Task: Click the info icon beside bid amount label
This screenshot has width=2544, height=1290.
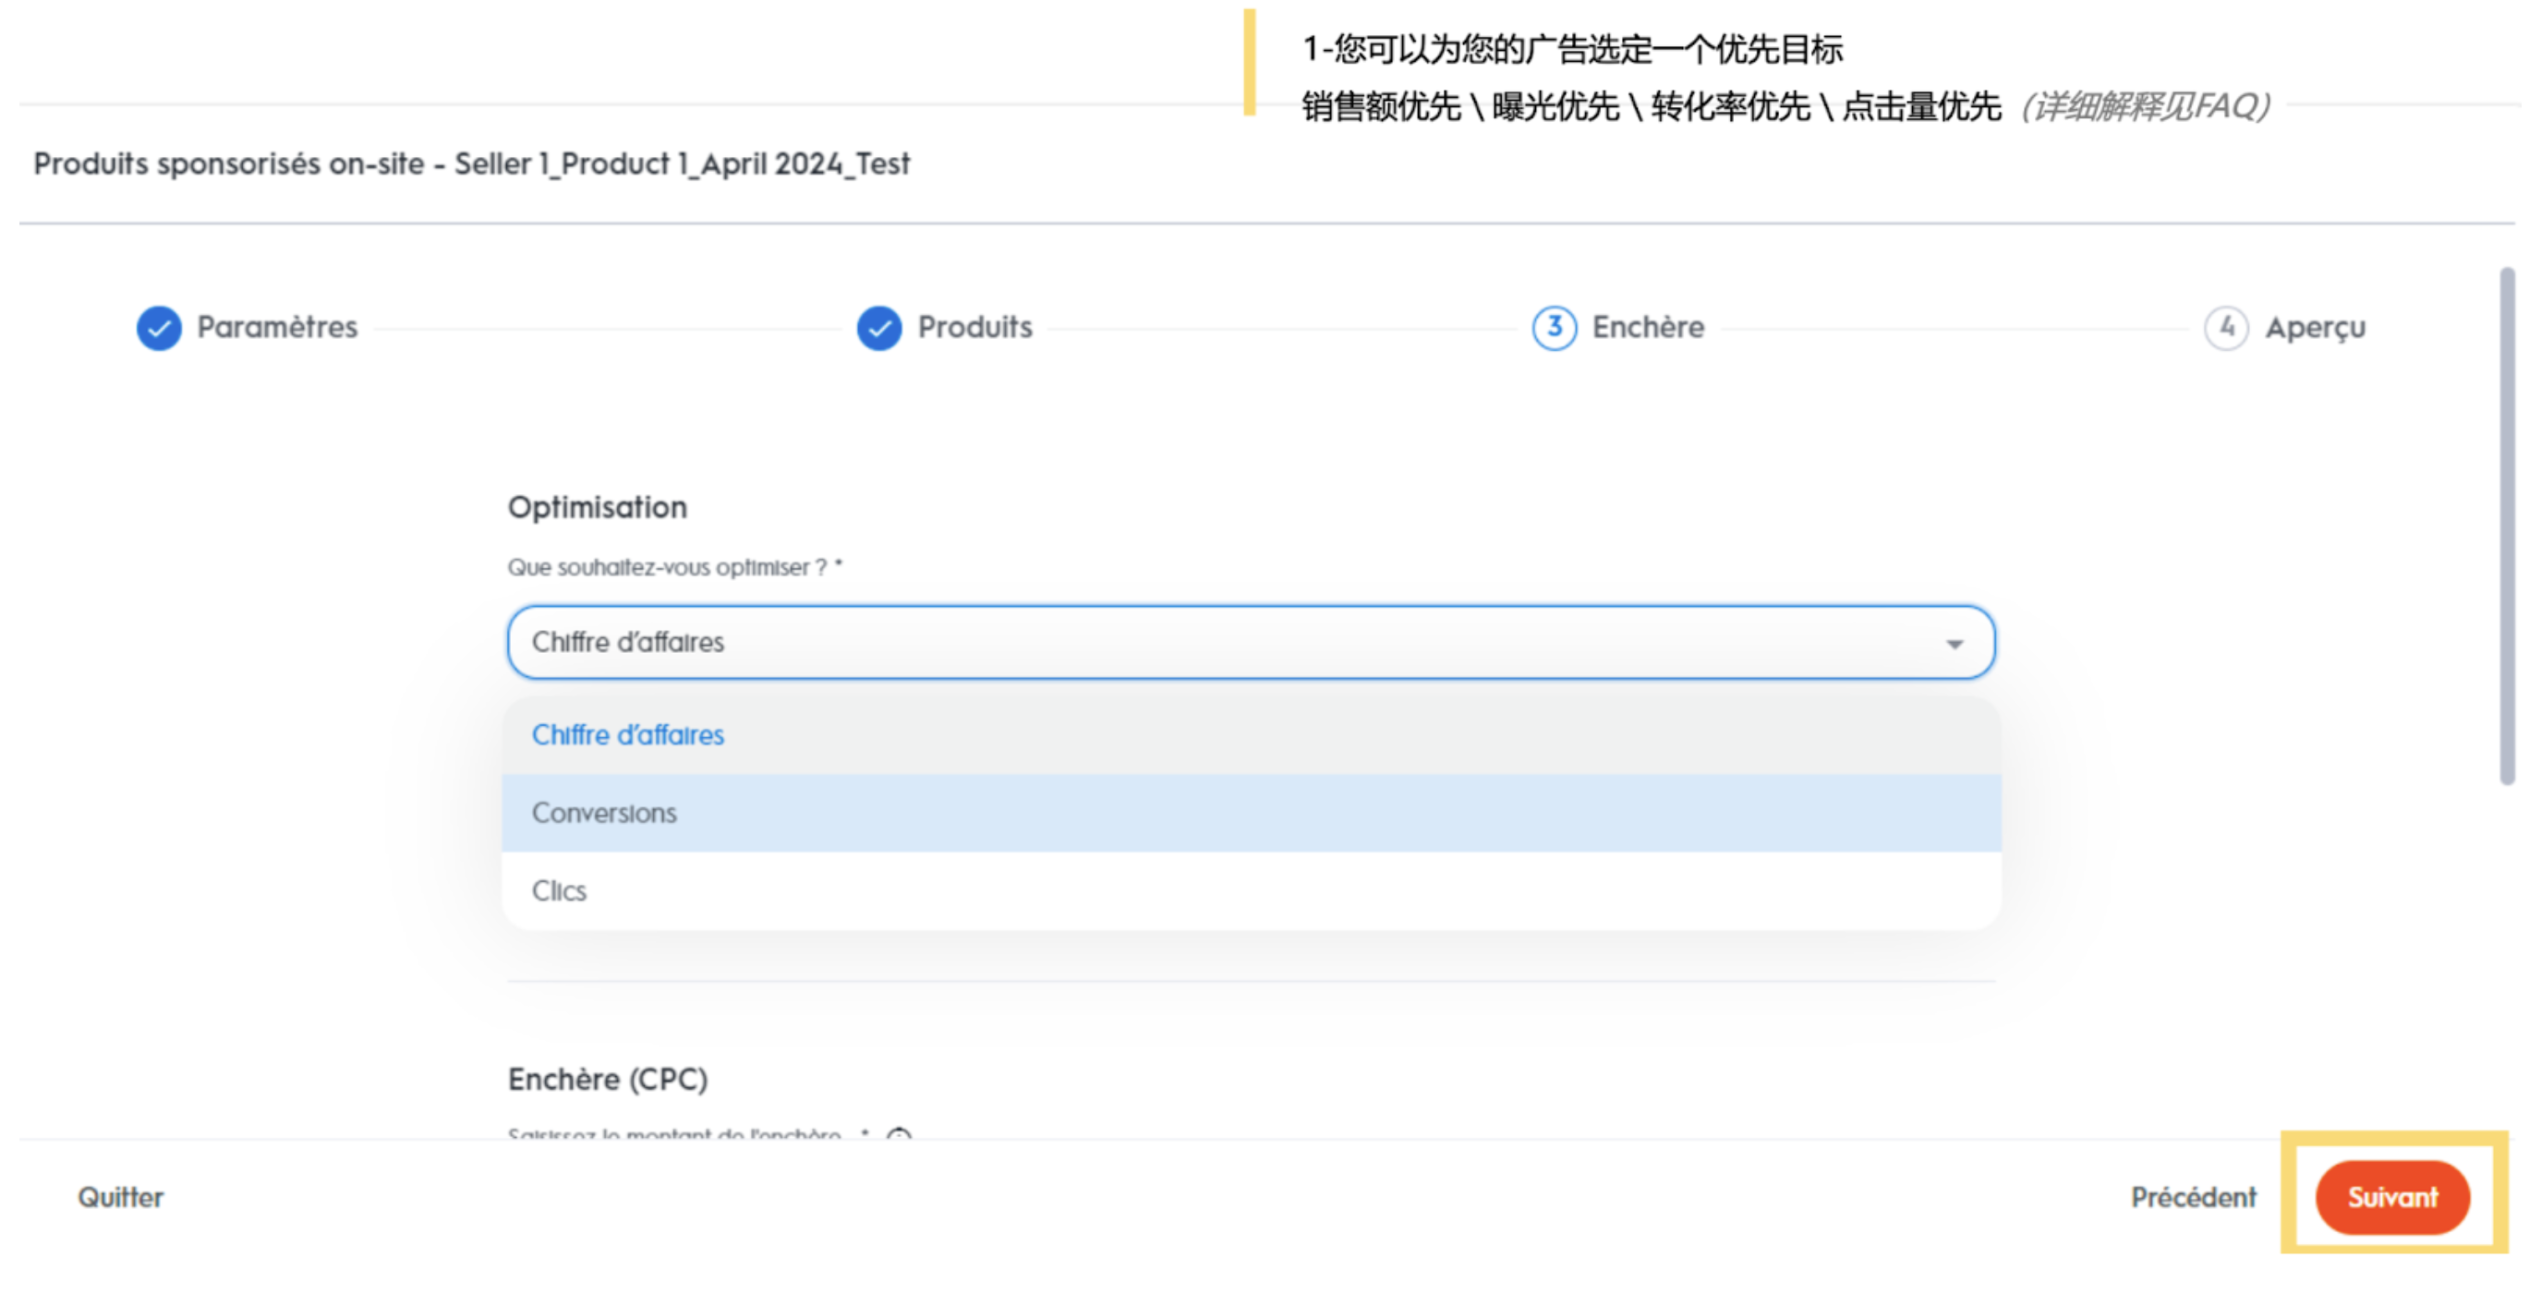Action: (x=899, y=1135)
